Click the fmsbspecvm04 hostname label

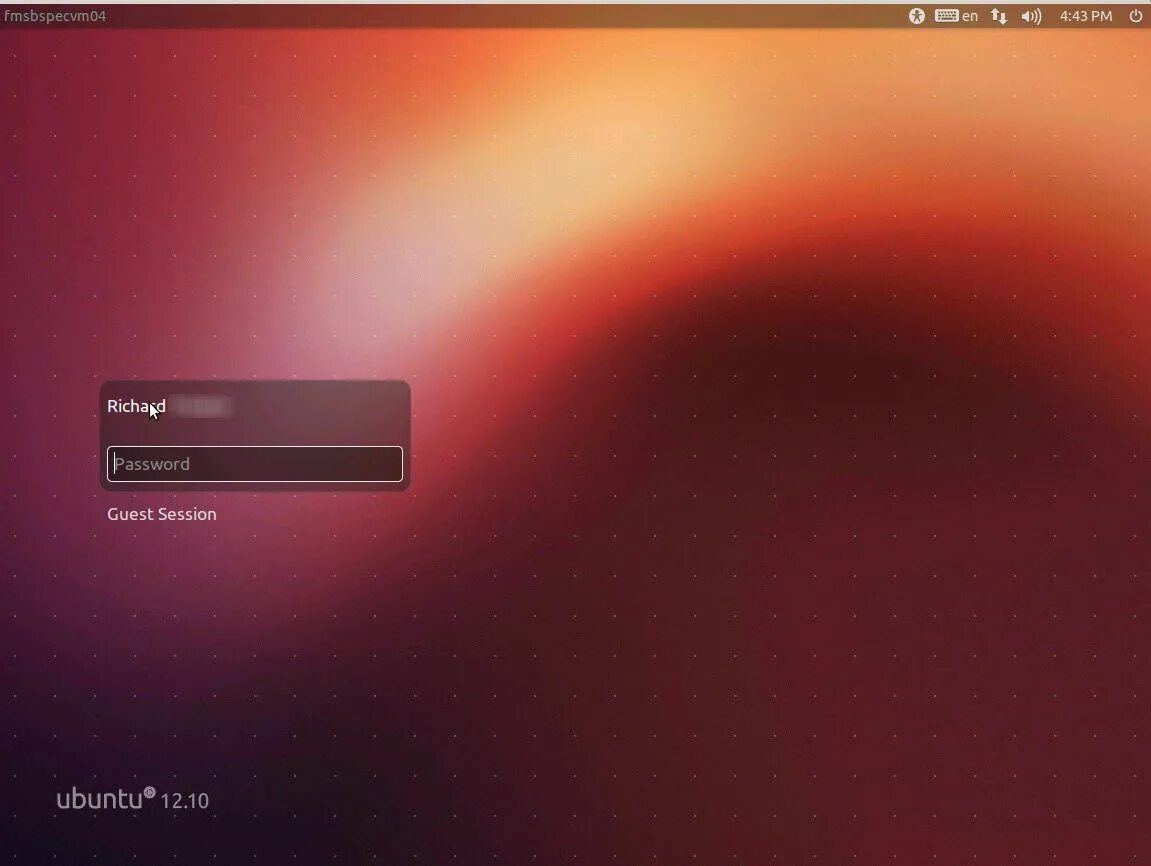point(55,15)
